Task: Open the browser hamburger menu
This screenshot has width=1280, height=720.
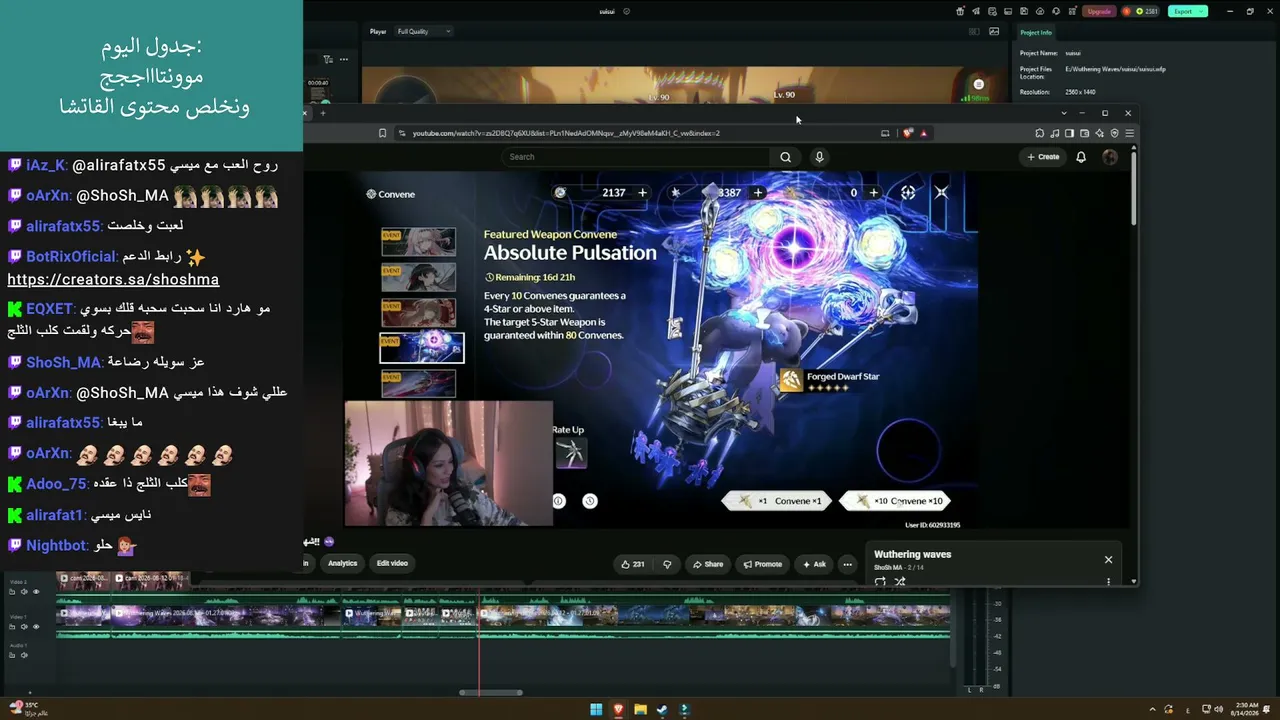Action: tap(1129, 133)
